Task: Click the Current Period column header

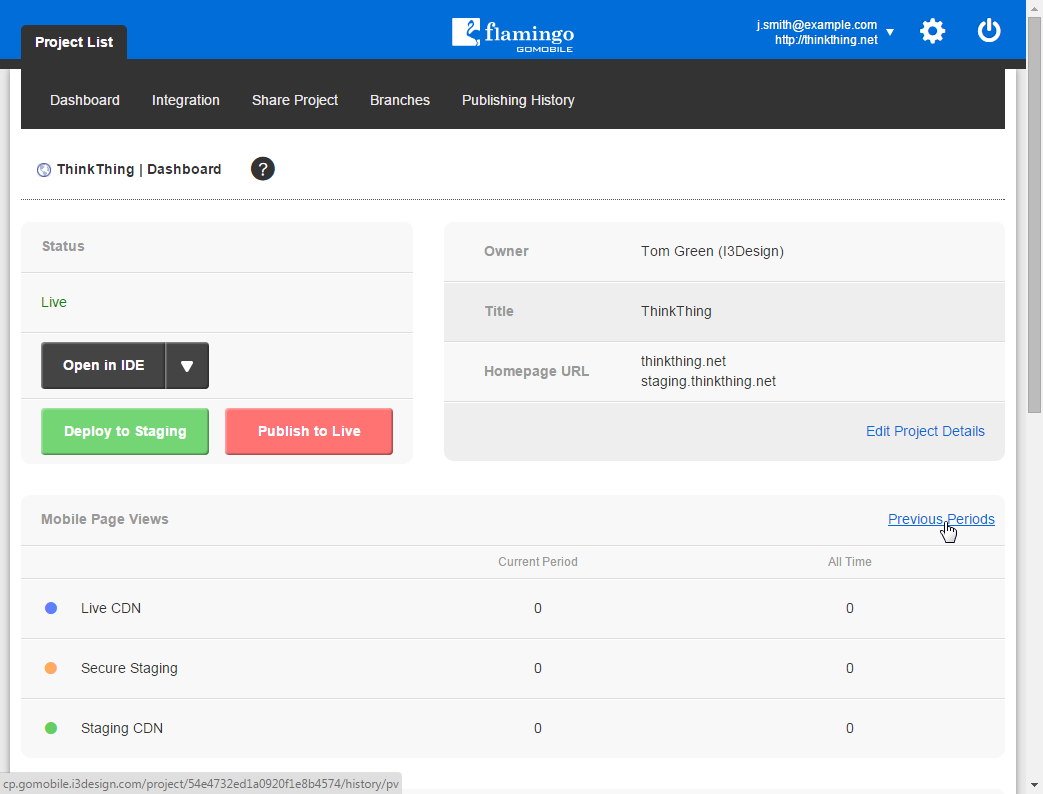Action: click(538, 562)
